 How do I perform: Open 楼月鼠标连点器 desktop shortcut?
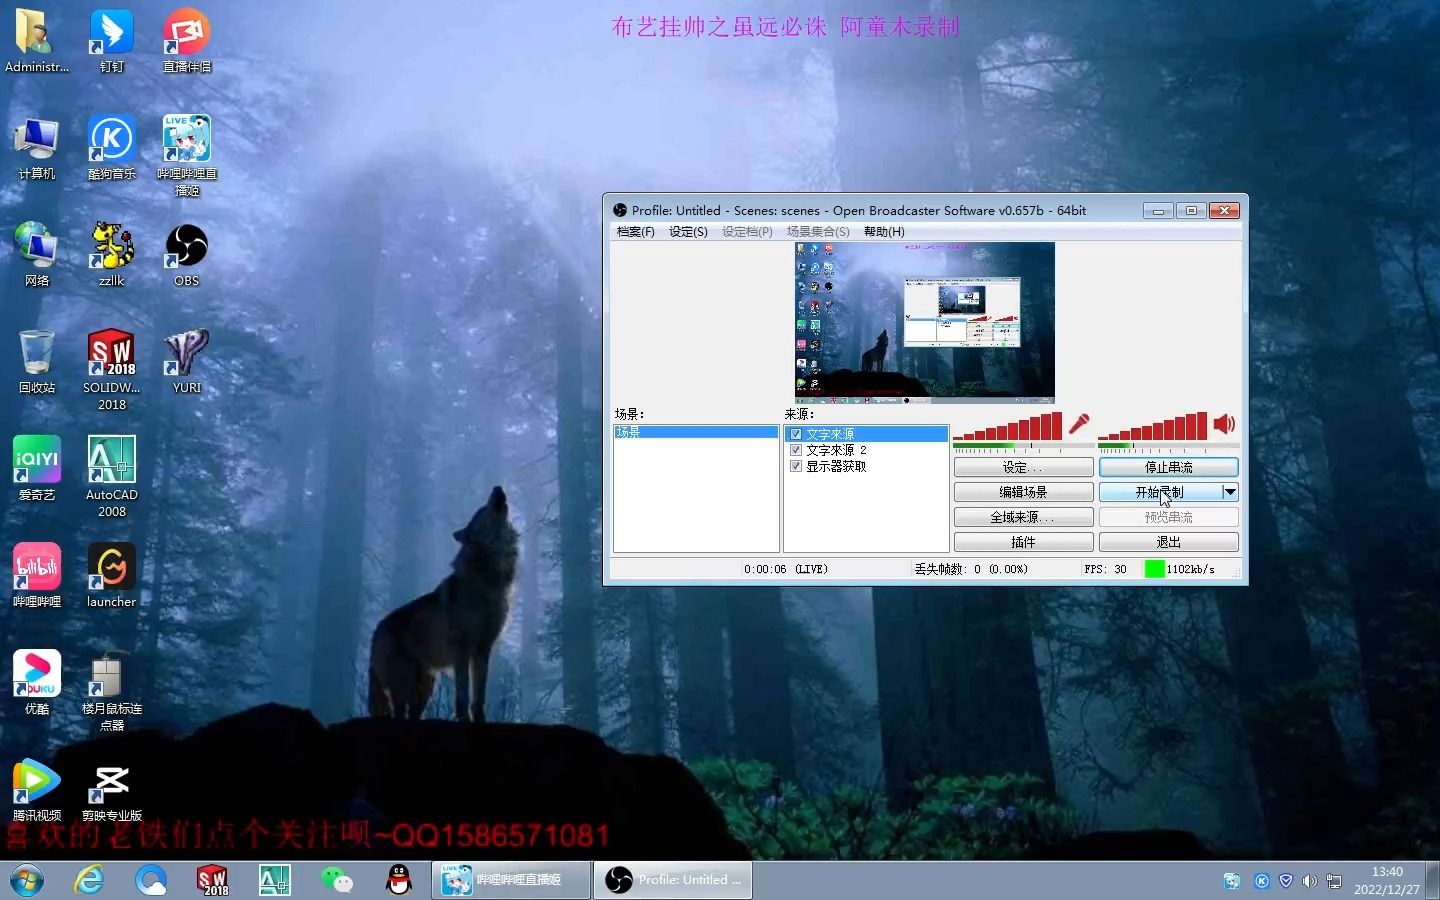pos(112,691)
